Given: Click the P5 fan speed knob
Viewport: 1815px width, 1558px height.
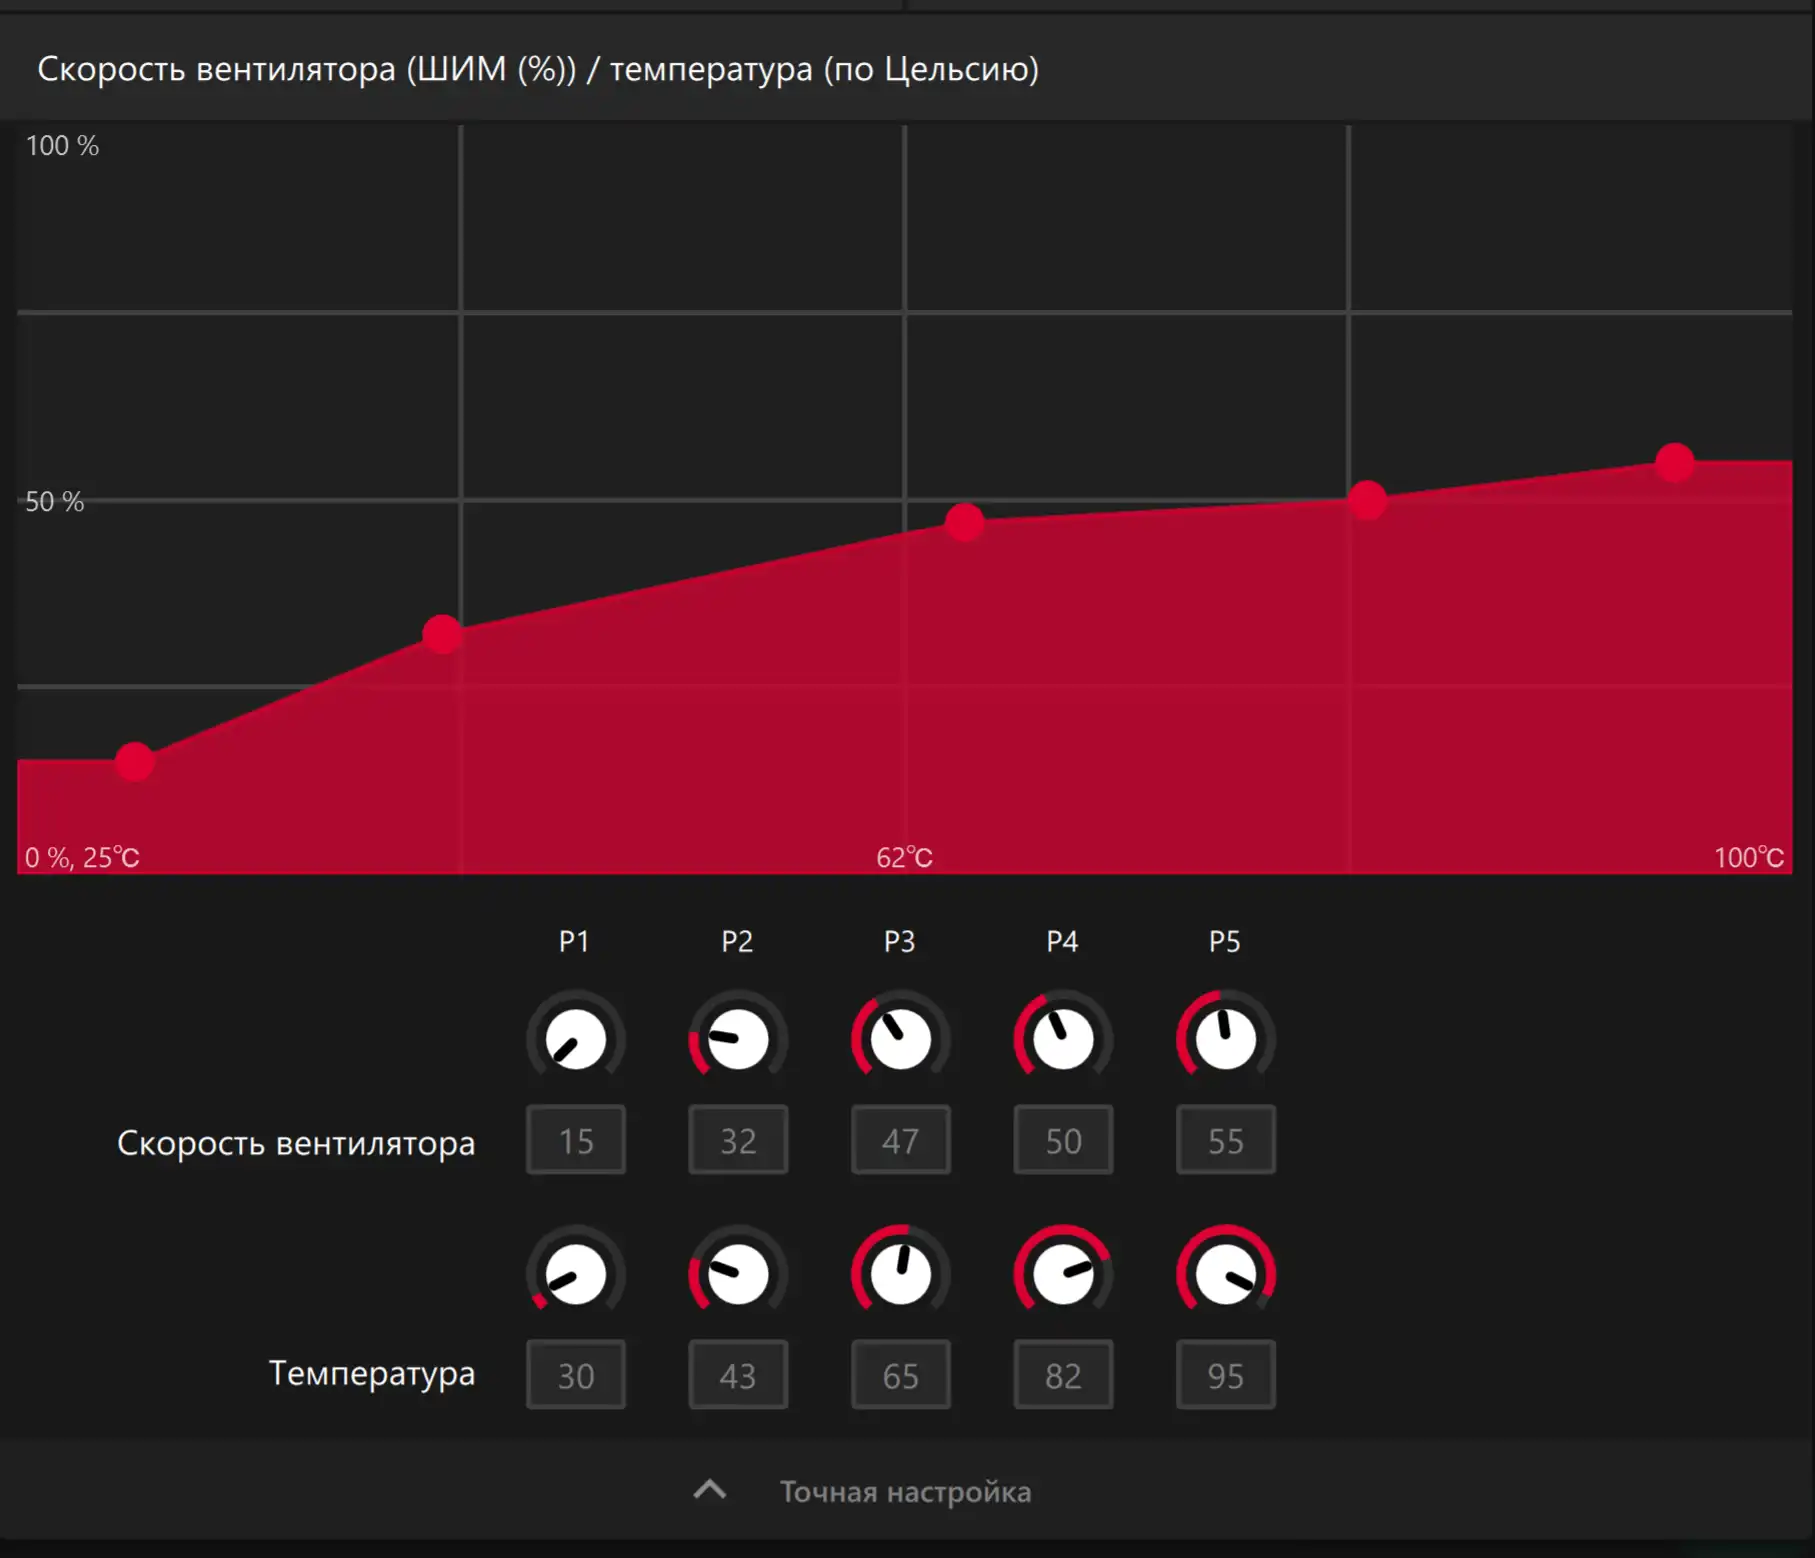Looking at the screenshot, I should (1225, 1040).
